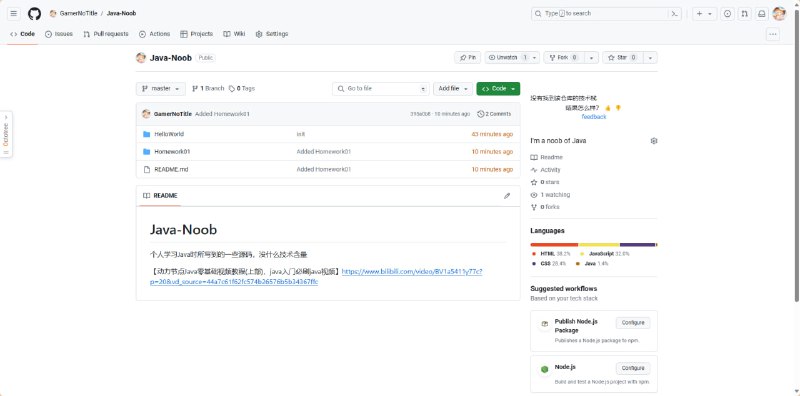Image resolution: width=800 pixels, height=396 pixels.
Task: Switch to the Settings tab
Action: click(x=271, y=34)
